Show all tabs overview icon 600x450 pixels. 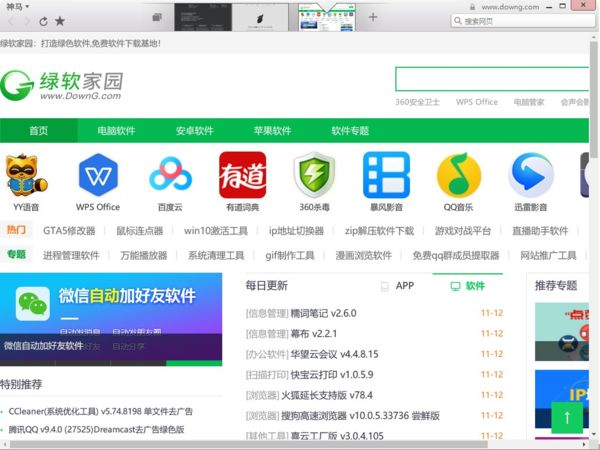click(x=157, y=17)
